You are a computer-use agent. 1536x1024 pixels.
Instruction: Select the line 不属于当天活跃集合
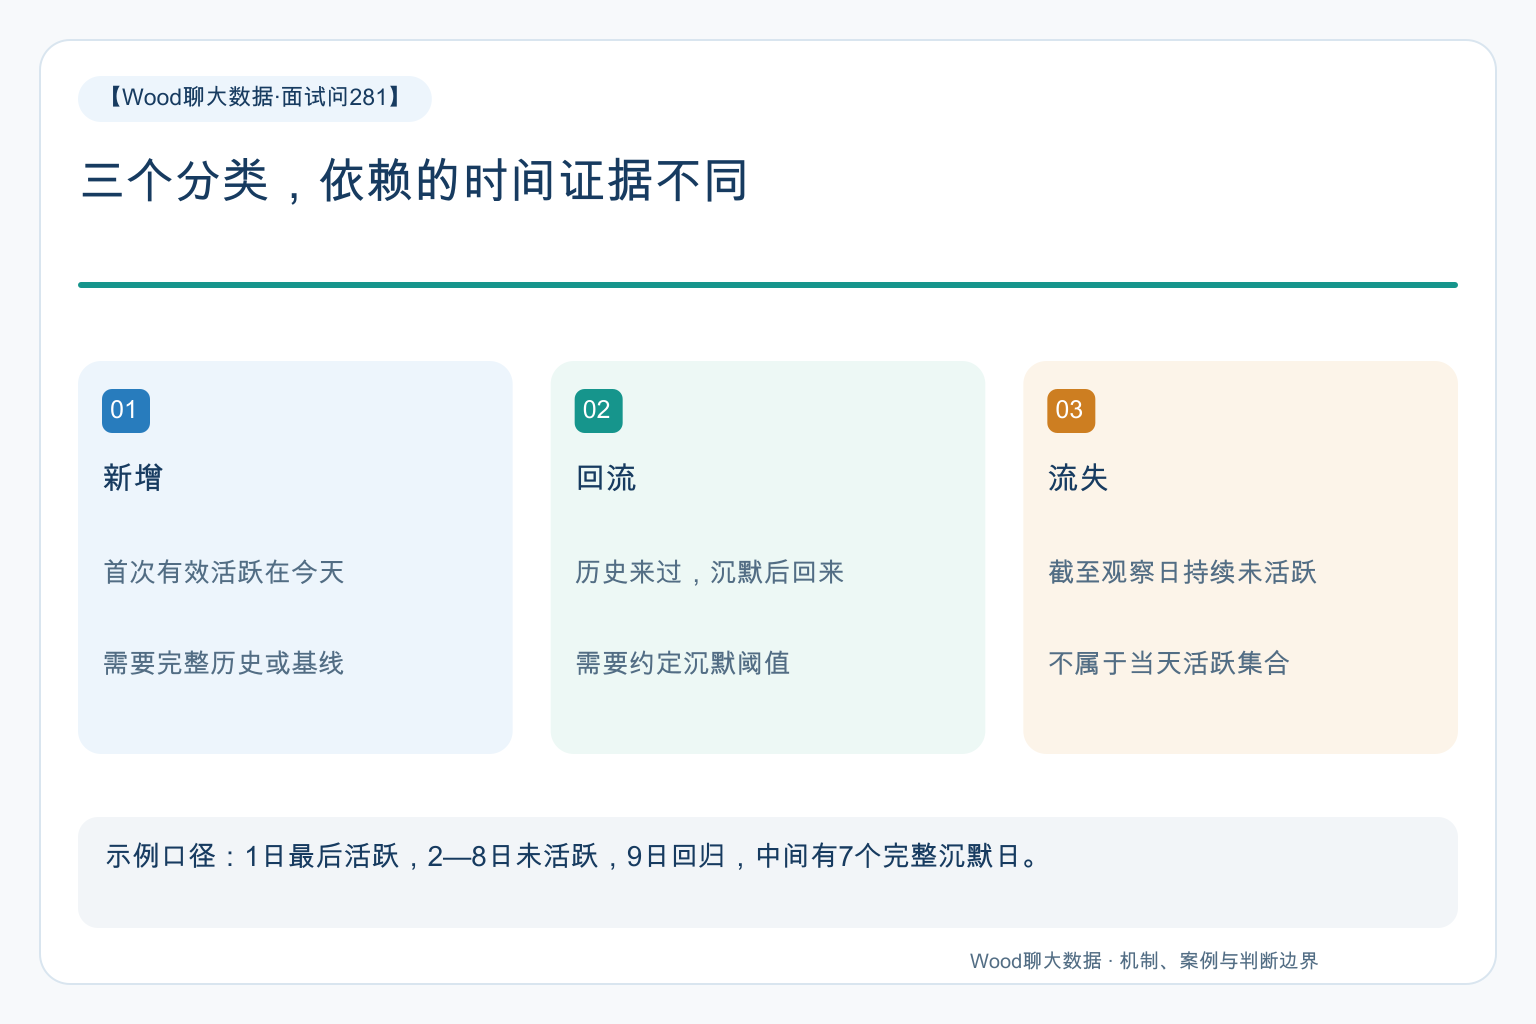(1169, 663)
